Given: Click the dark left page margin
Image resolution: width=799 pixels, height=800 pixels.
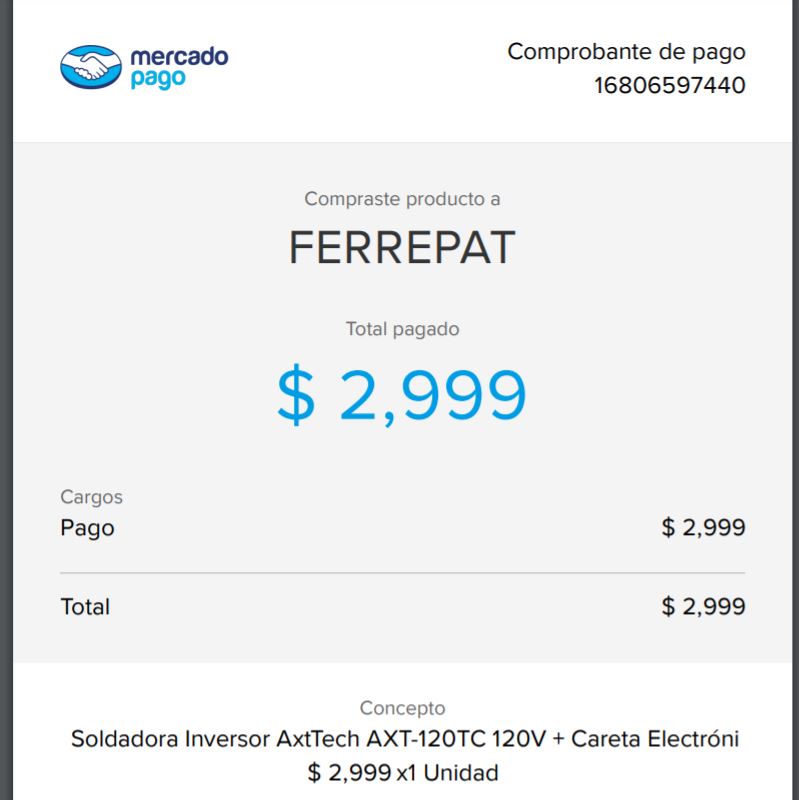Looking at the screenshot, I should point(6,400).
